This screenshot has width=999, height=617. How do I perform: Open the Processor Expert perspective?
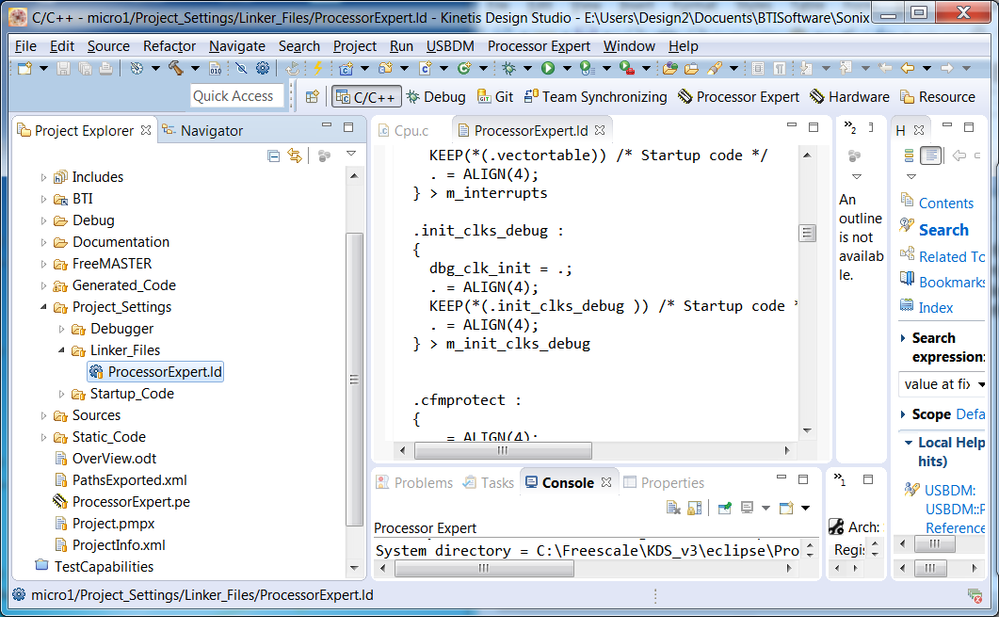739,97
